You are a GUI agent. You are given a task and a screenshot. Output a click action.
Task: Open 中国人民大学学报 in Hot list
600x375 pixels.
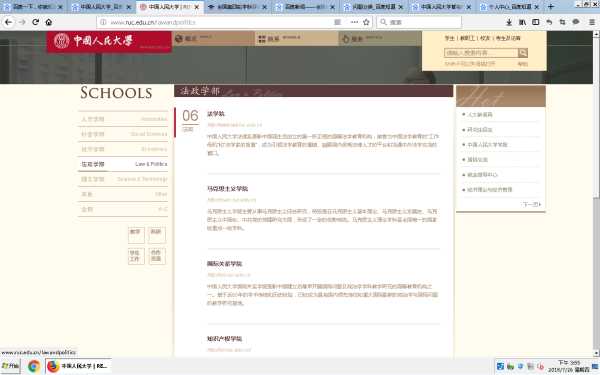click(x=487, y=145)
